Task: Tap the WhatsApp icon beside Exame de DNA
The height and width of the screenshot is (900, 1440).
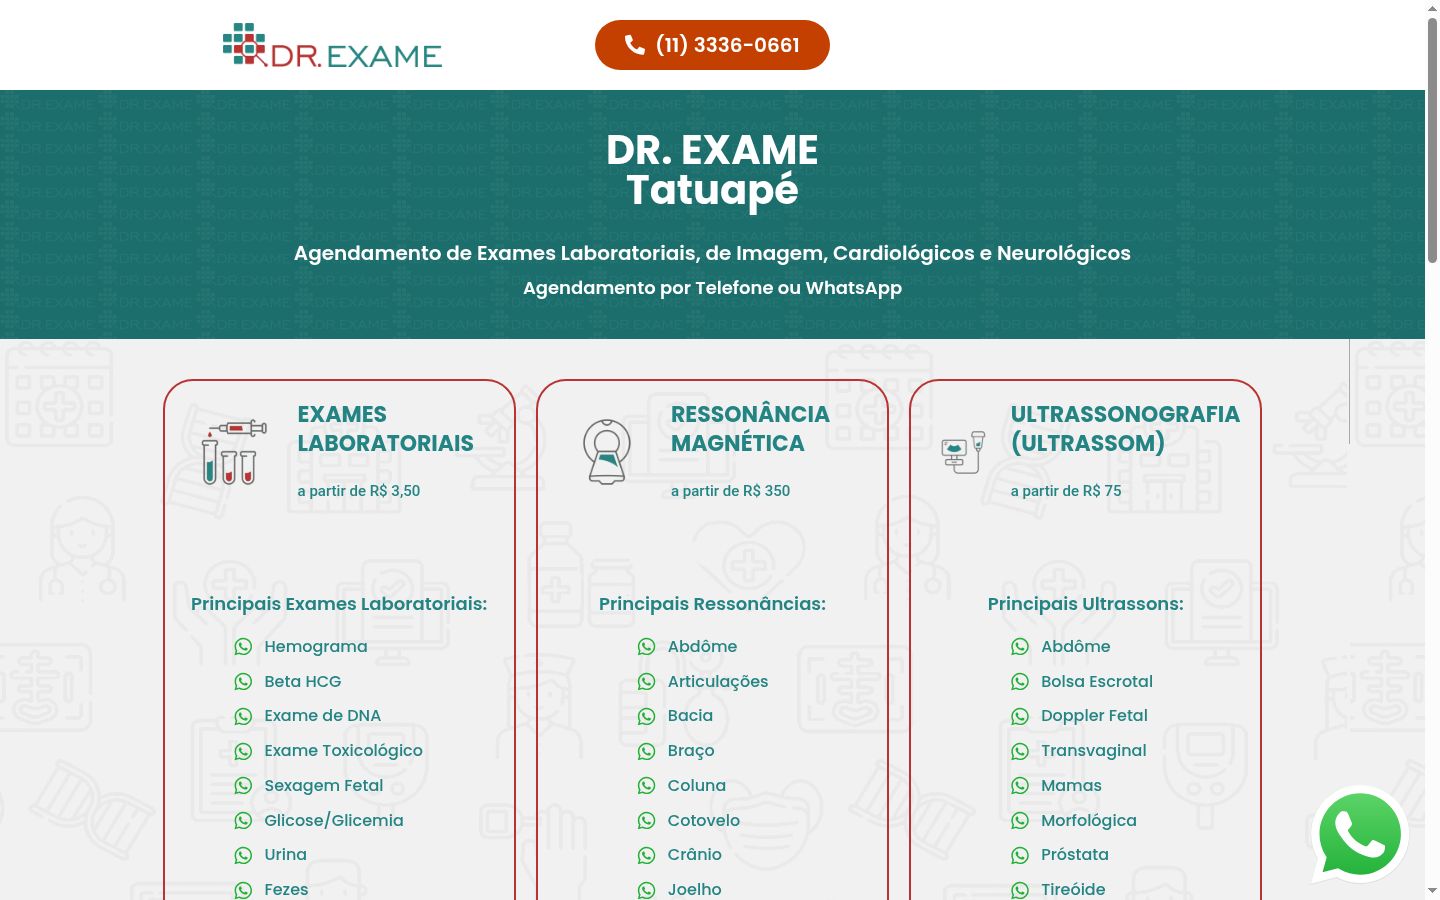Action: tap(243, 716)
